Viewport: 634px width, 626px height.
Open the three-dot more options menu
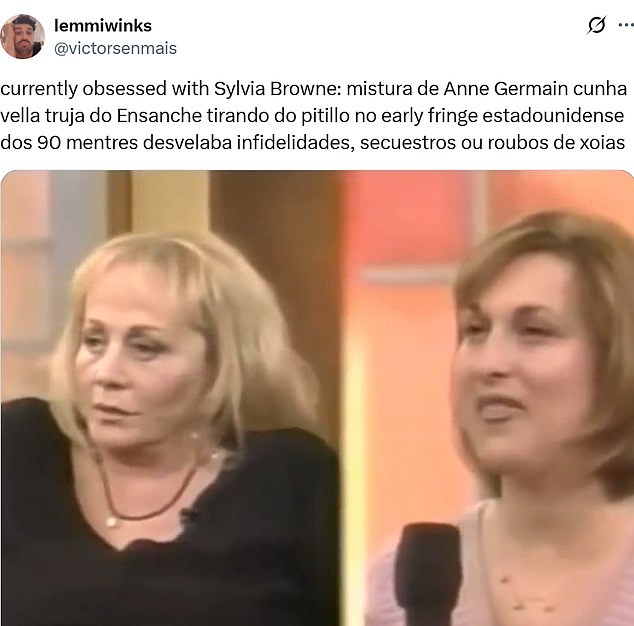click(x=626, y=25)
